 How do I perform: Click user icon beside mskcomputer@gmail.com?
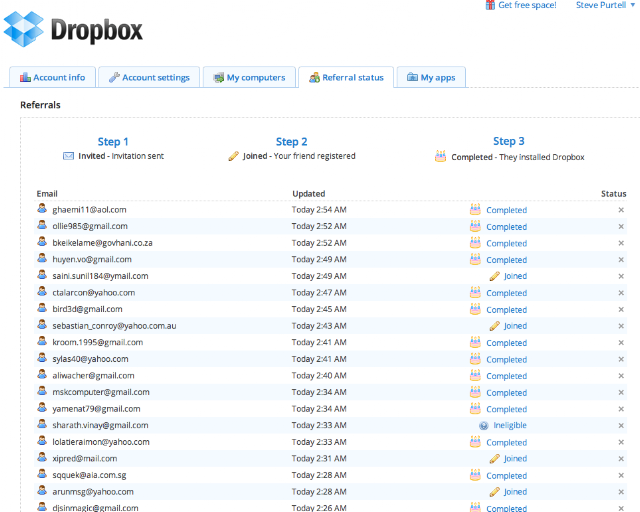42,391
